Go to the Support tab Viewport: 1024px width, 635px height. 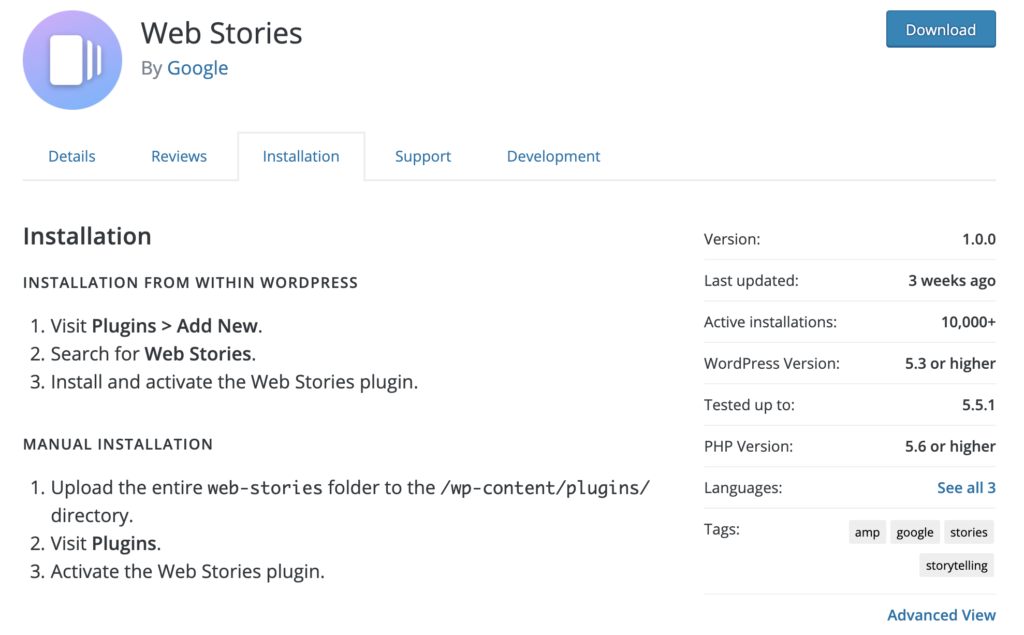click(423, 156)
